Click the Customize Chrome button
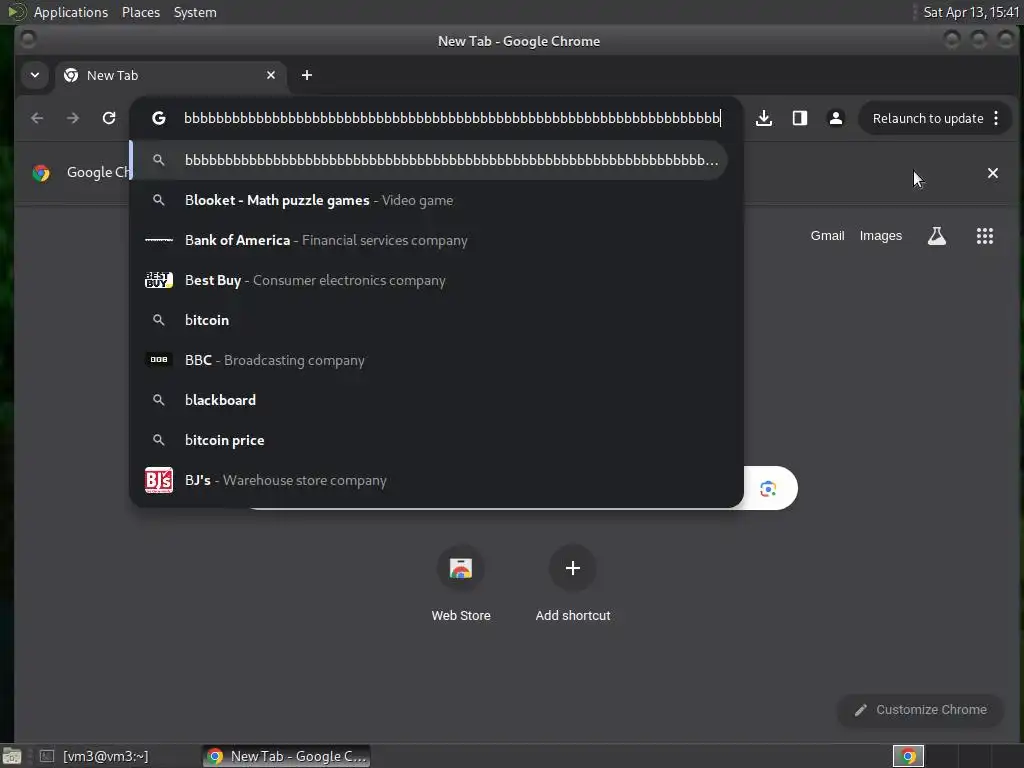This screenshot has width=1024, height=768. (921, 710)
